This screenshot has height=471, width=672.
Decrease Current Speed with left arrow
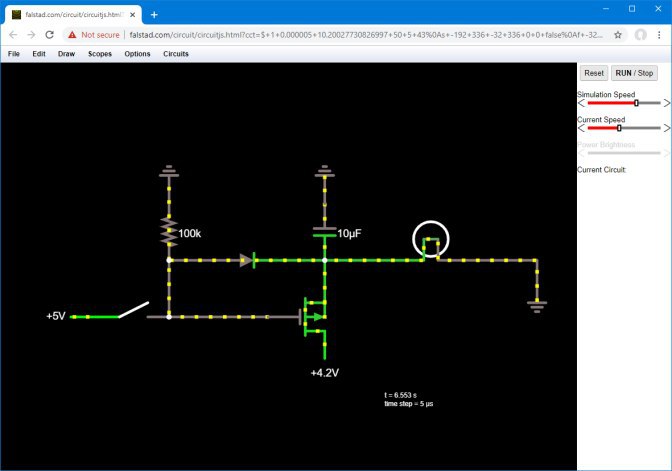(581, 128)
